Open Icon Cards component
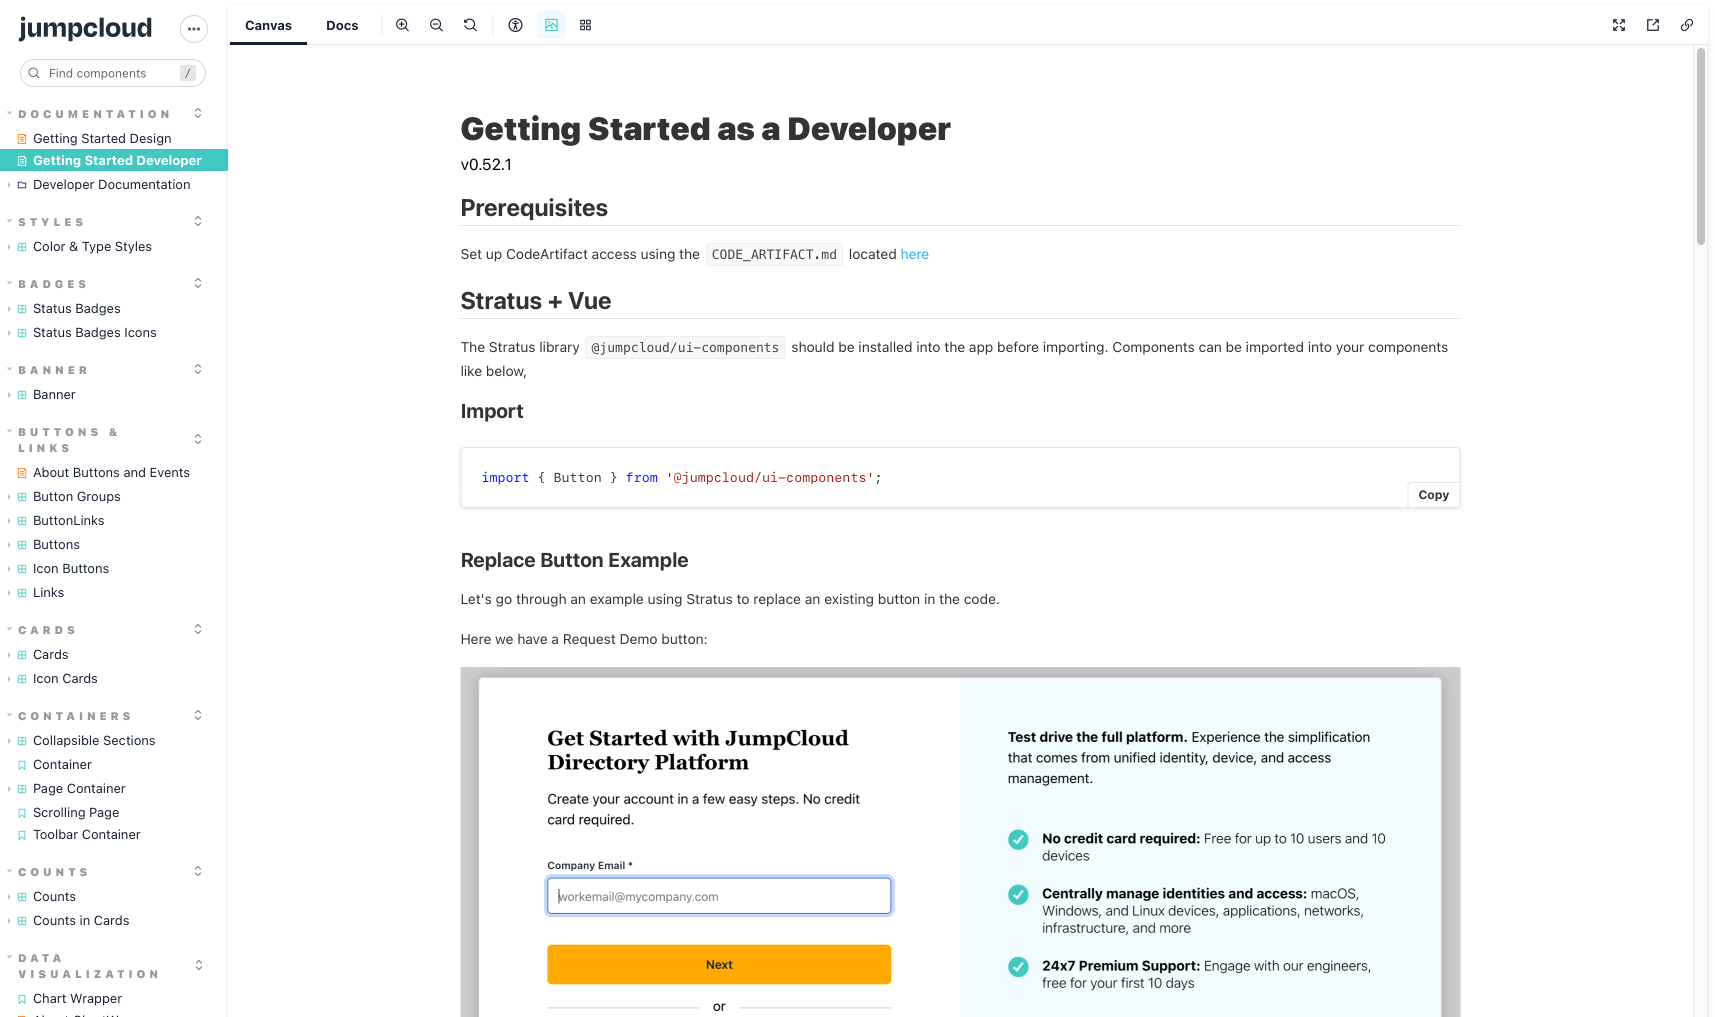Image resolution: width=1715 pixels, height=1017 pixels. 65,679
